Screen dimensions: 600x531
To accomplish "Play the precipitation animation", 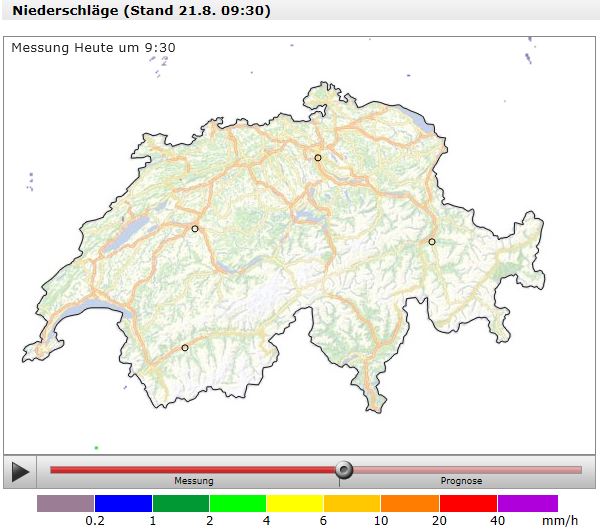I will click(x=20, y=471).
